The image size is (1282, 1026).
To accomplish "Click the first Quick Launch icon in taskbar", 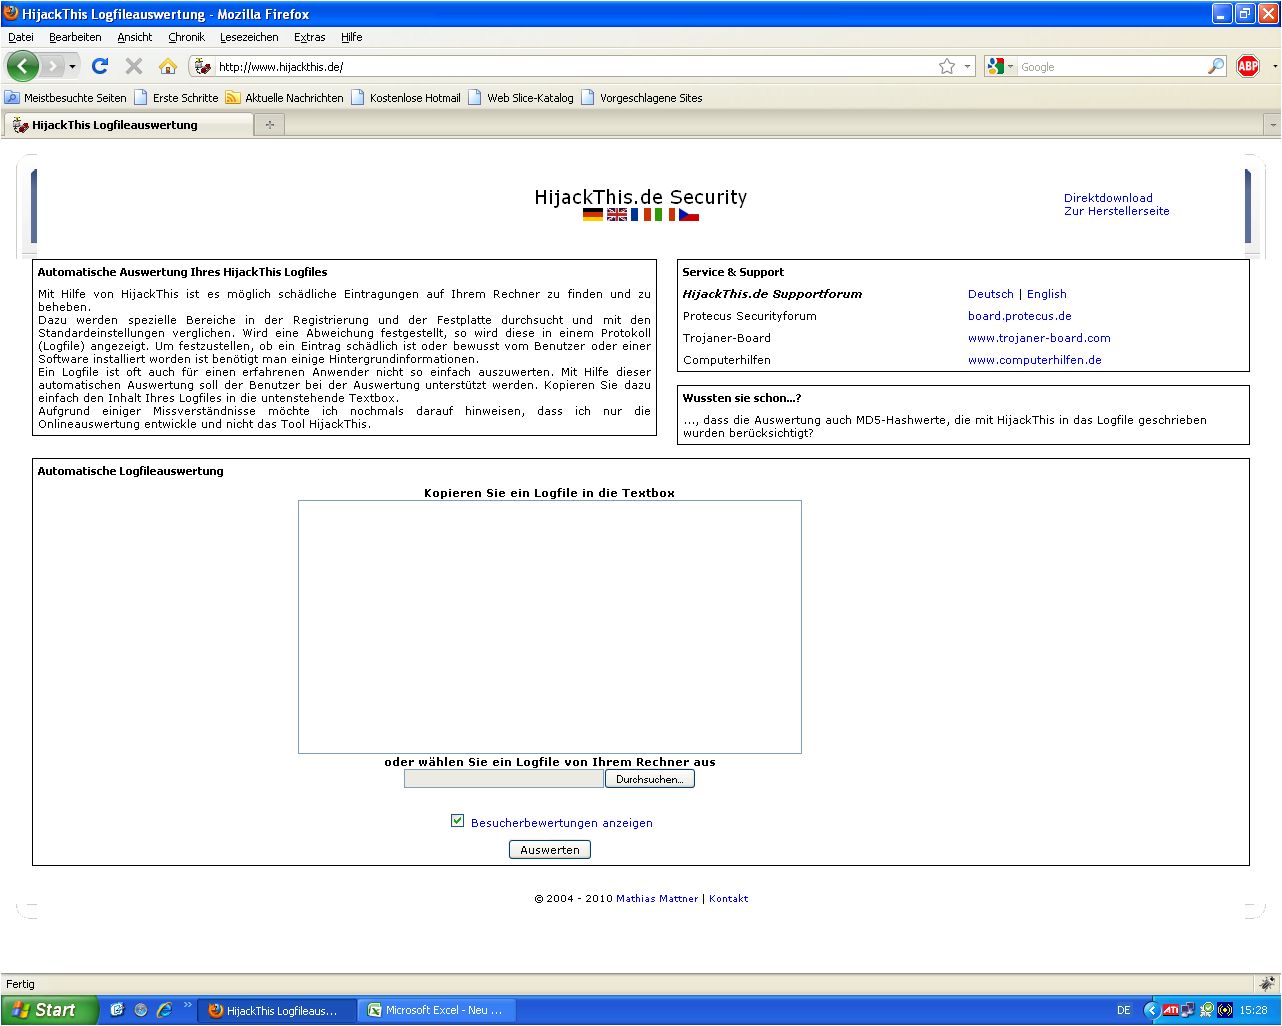I will click(117, 1010).
